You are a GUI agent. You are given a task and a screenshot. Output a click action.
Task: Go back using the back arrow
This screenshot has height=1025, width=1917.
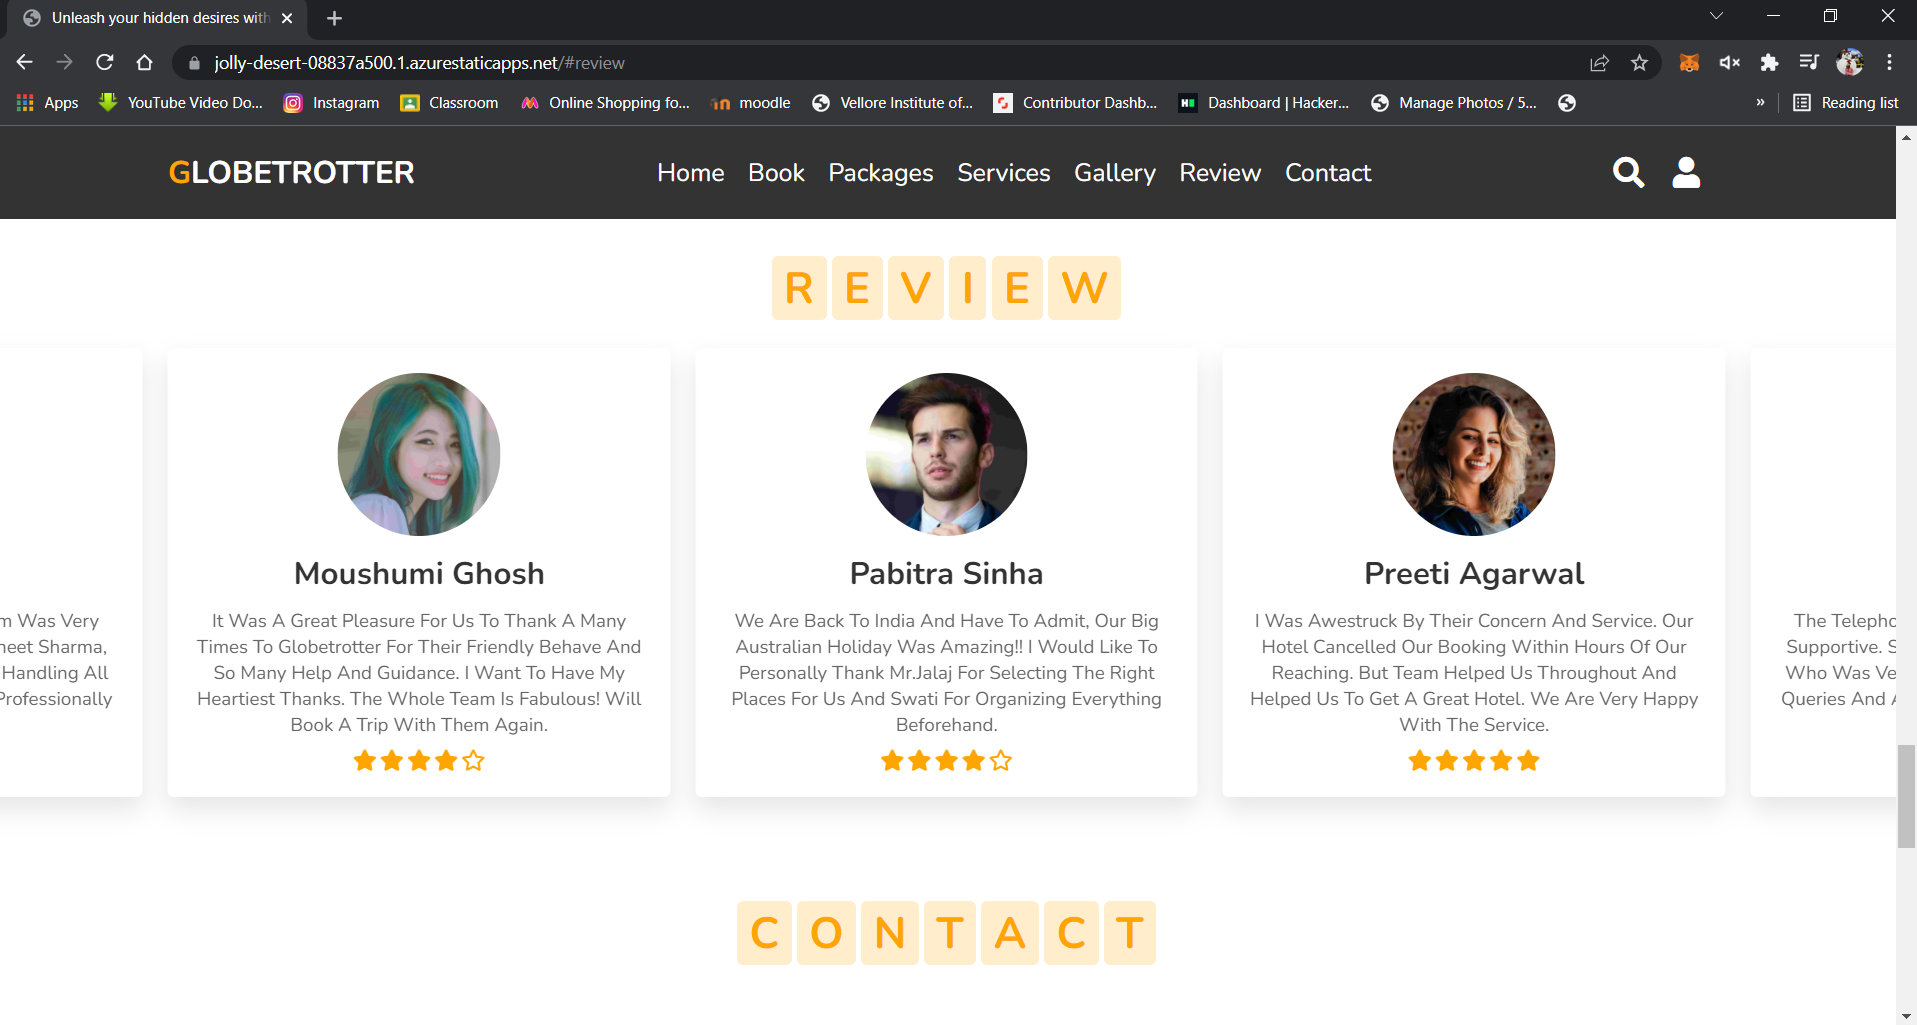24,62
